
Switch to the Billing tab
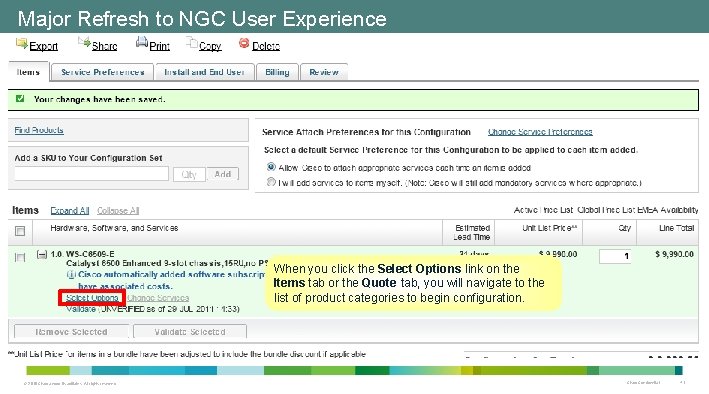[277, 72]
